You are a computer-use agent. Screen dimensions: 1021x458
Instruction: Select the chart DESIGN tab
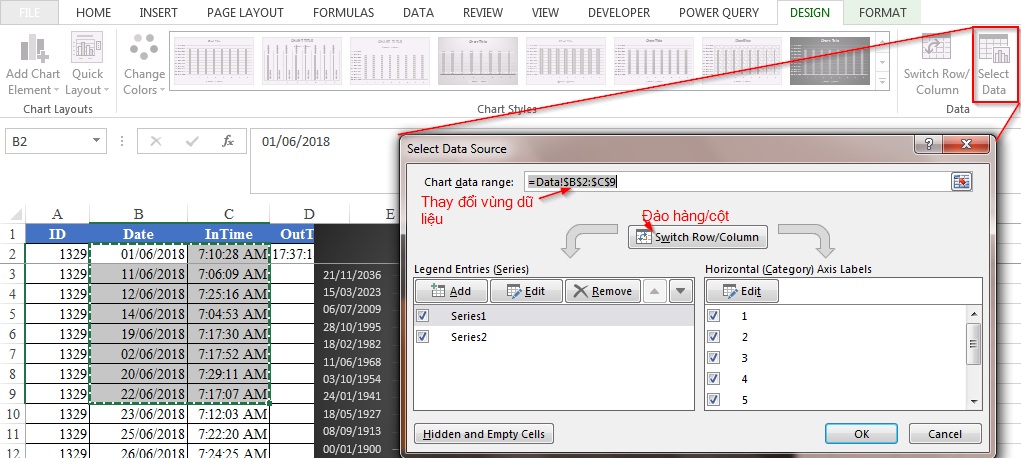pyautogui.click(x=810, y=12)
